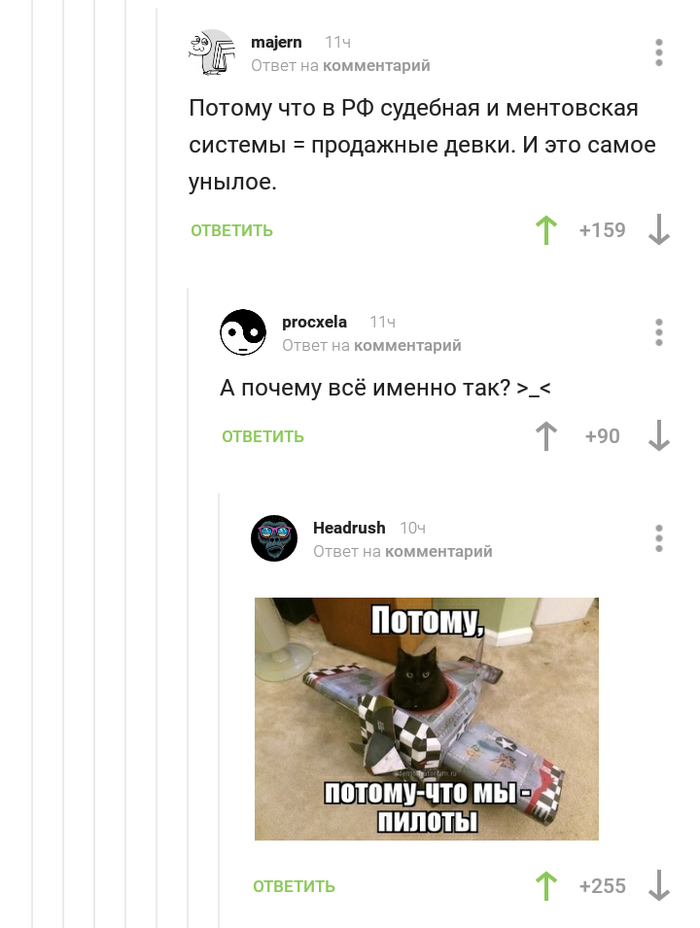Open procxela username link
Screen dimensions: 700x928
pyautogui.click(x=314, y=322)
